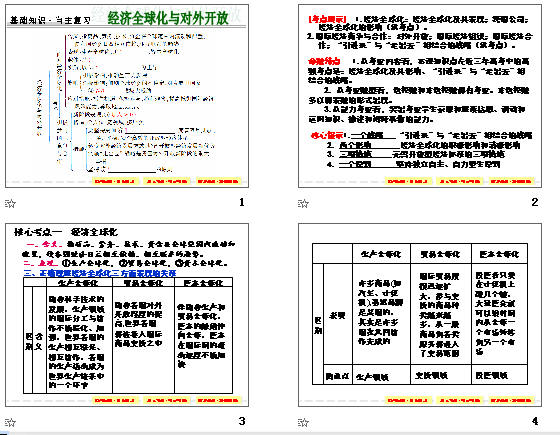Click the animation star icon under slide 4
560x435 pixels.
[x=303, y=422]
